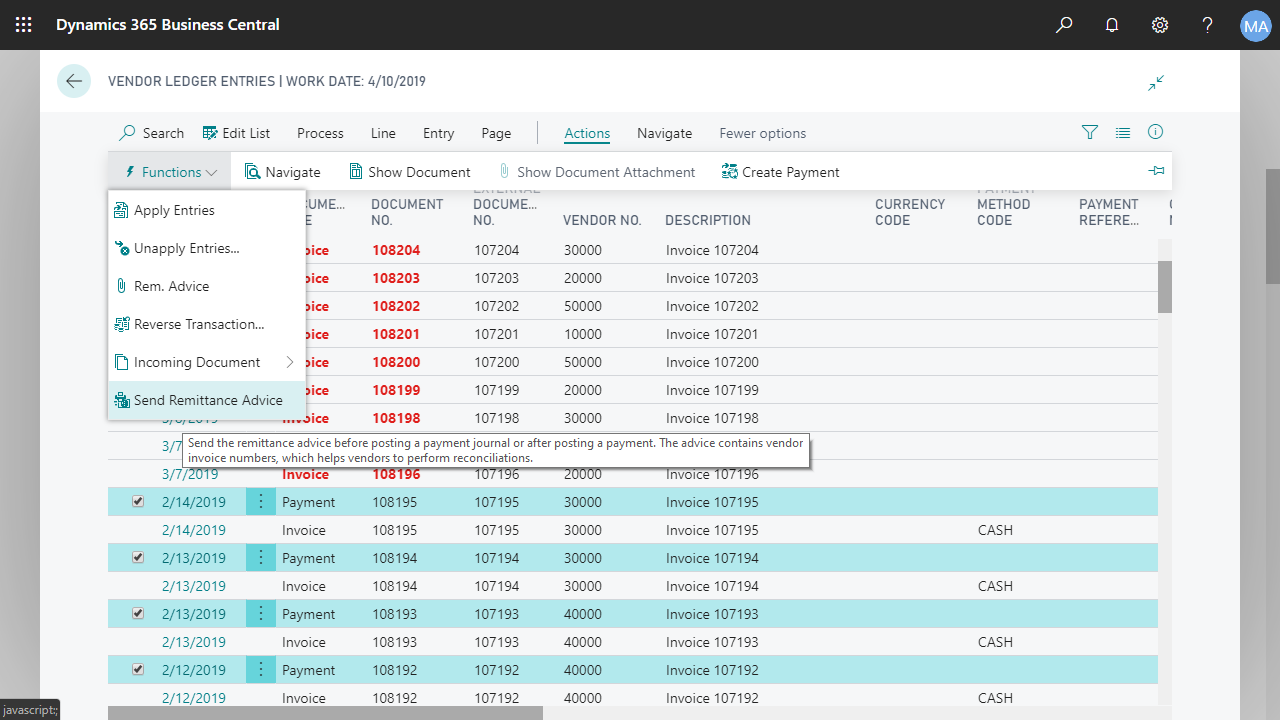Pin the action bar with the pin icon
Viewport: 1280px width, 720px height.
(1157, 171)
